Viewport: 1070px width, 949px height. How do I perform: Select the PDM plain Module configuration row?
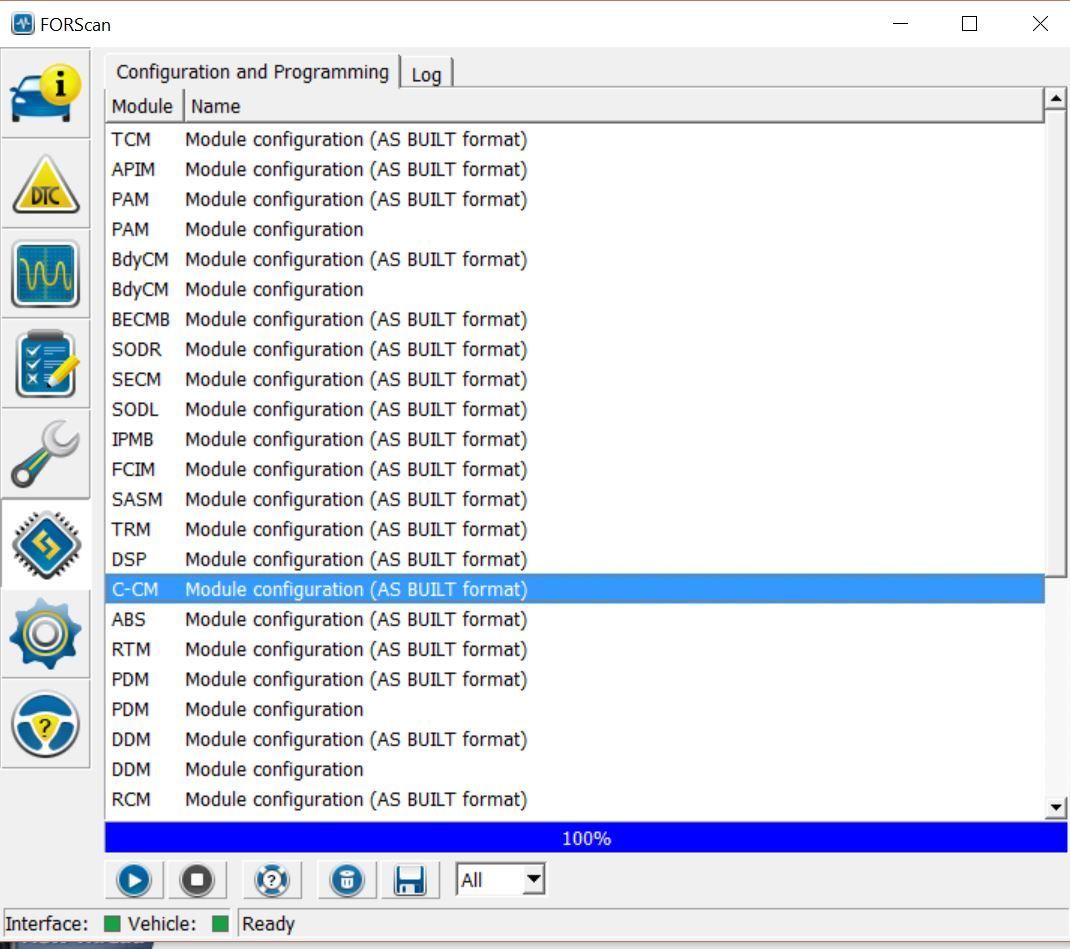coord(575,710)
